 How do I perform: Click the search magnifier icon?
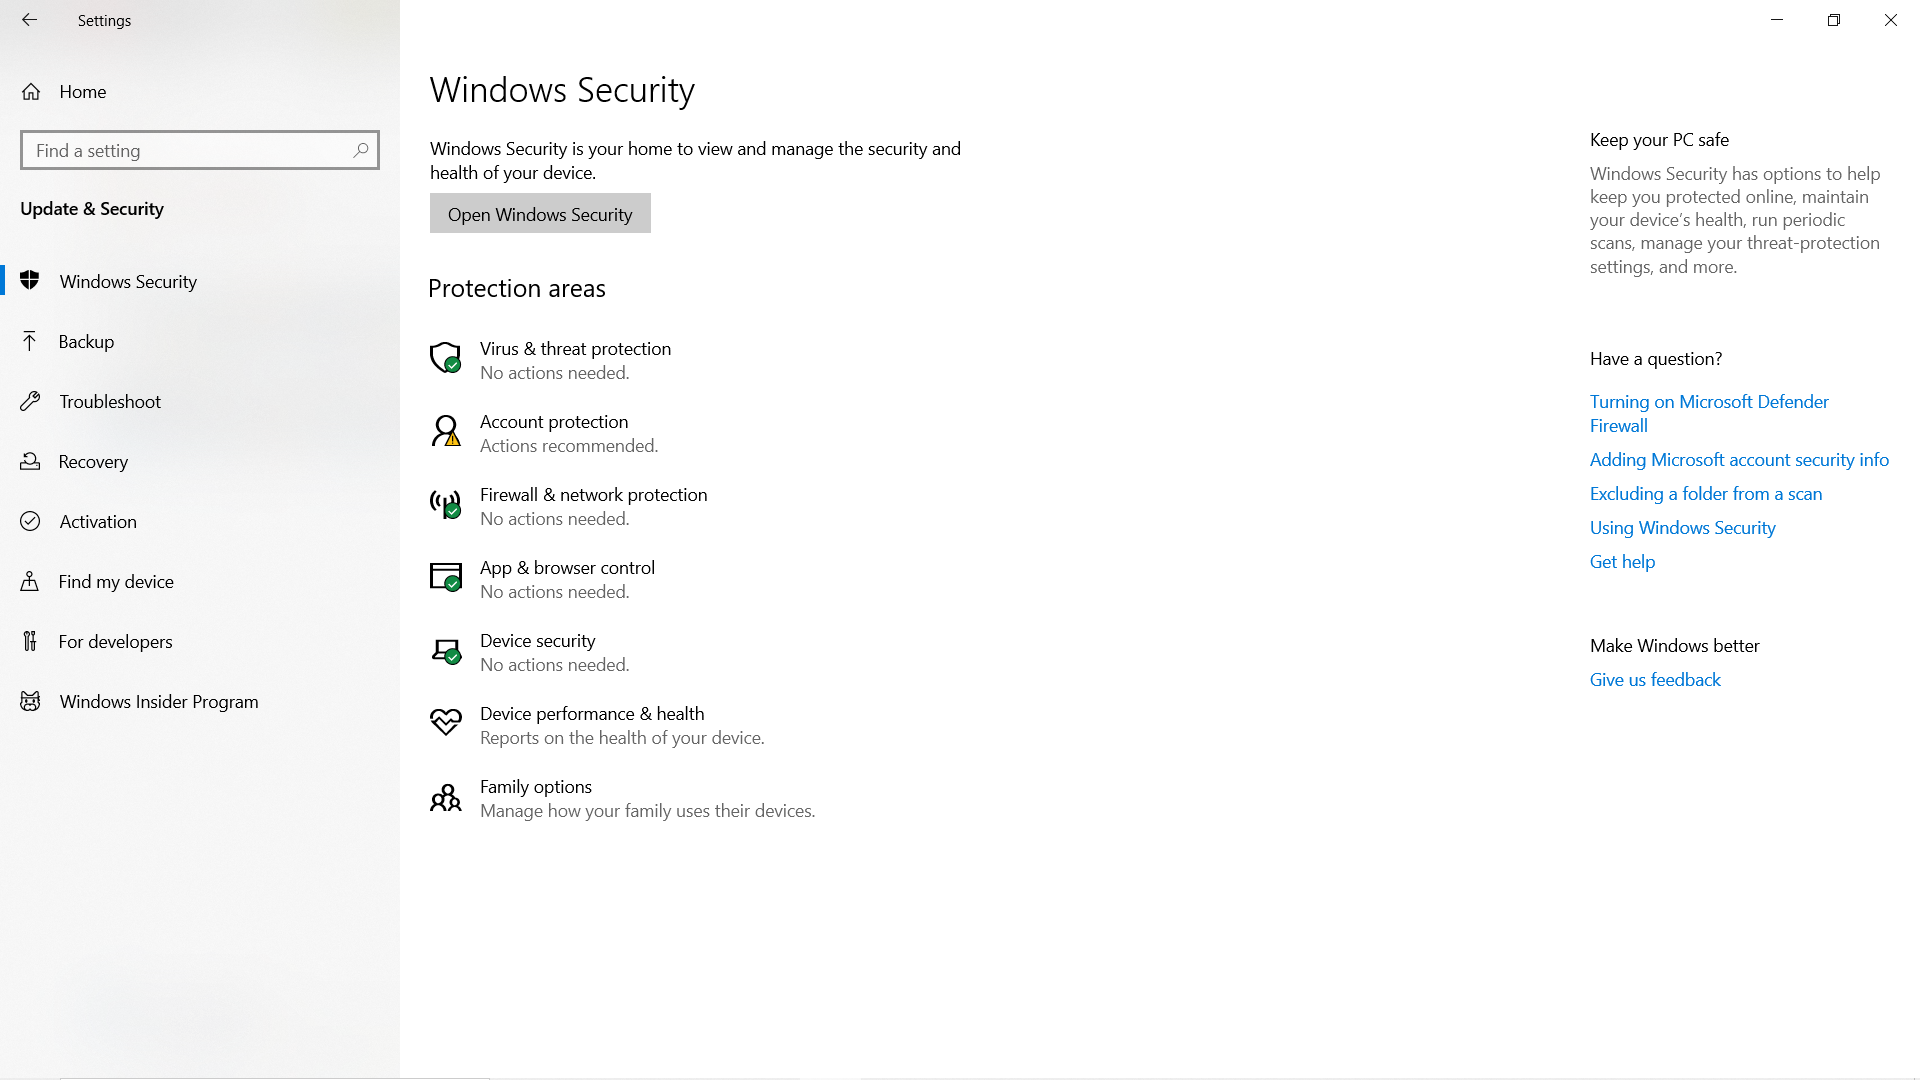(x=361, y=150)
